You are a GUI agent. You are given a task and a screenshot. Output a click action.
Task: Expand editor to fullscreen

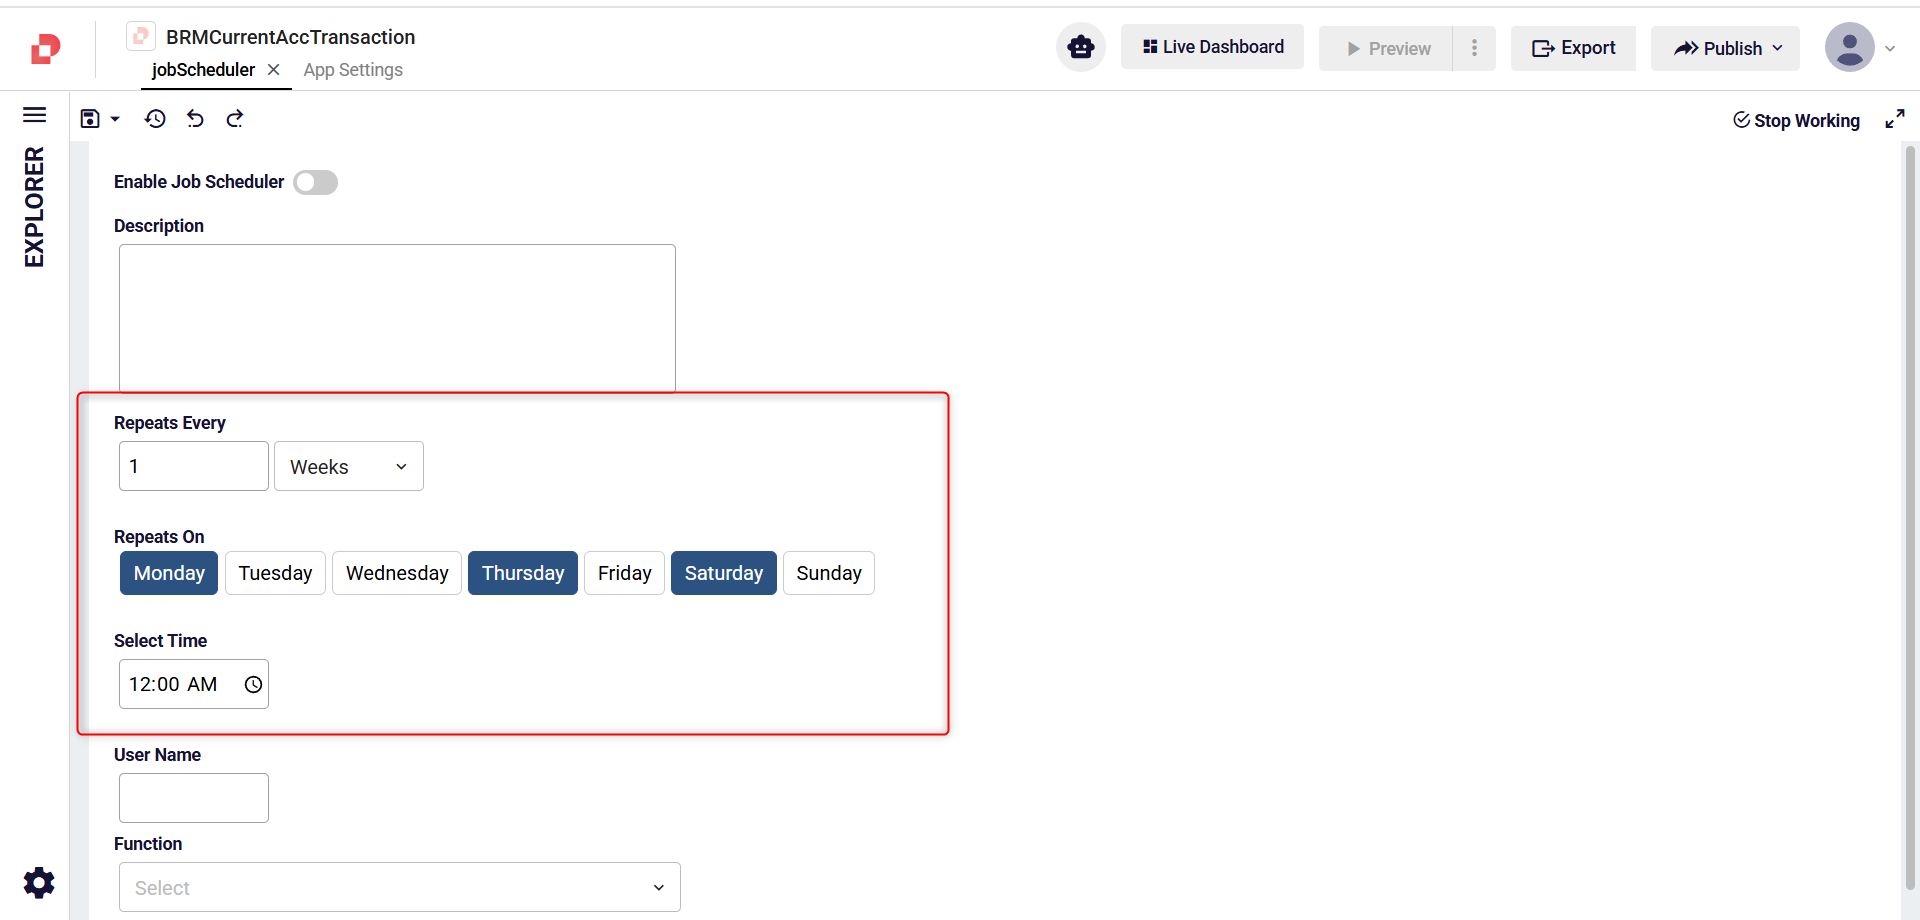click(1894, 120)
